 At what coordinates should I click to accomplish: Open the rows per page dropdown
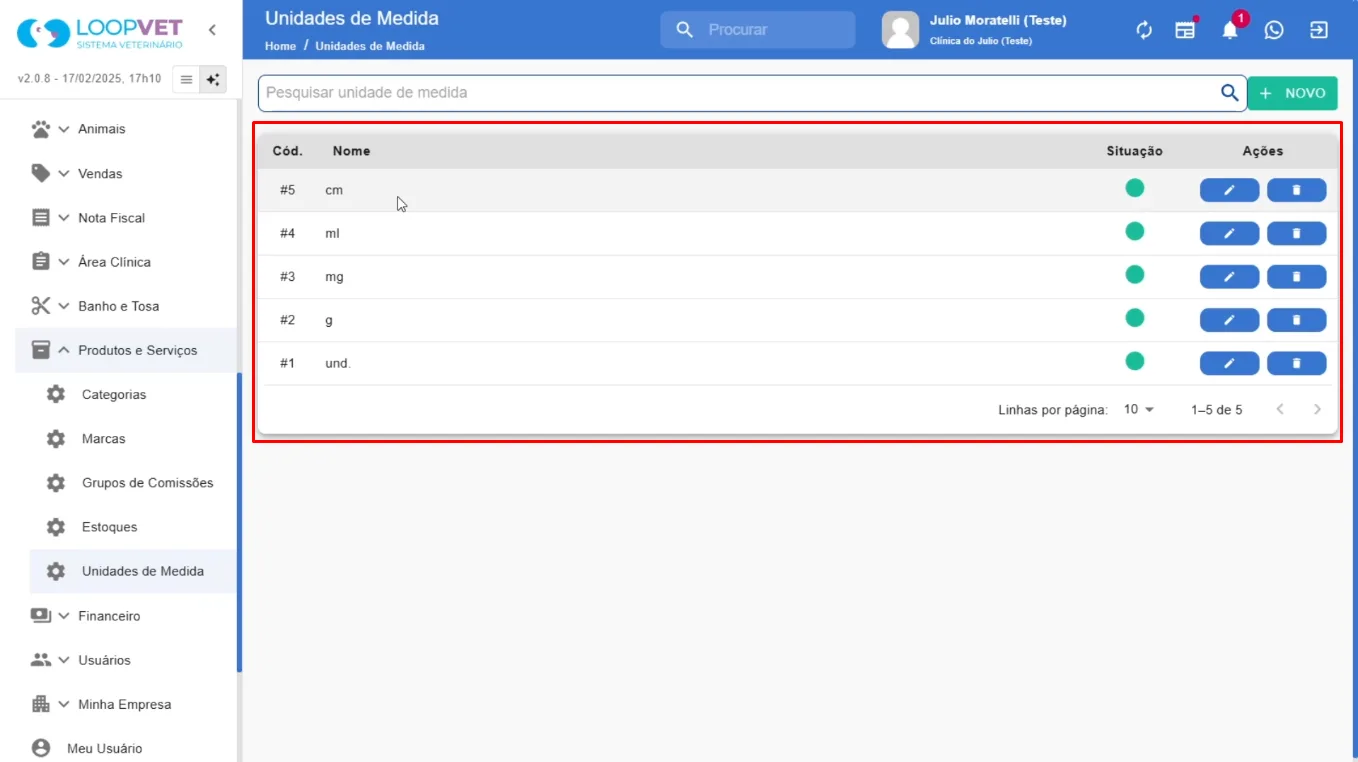[1138, 410]
